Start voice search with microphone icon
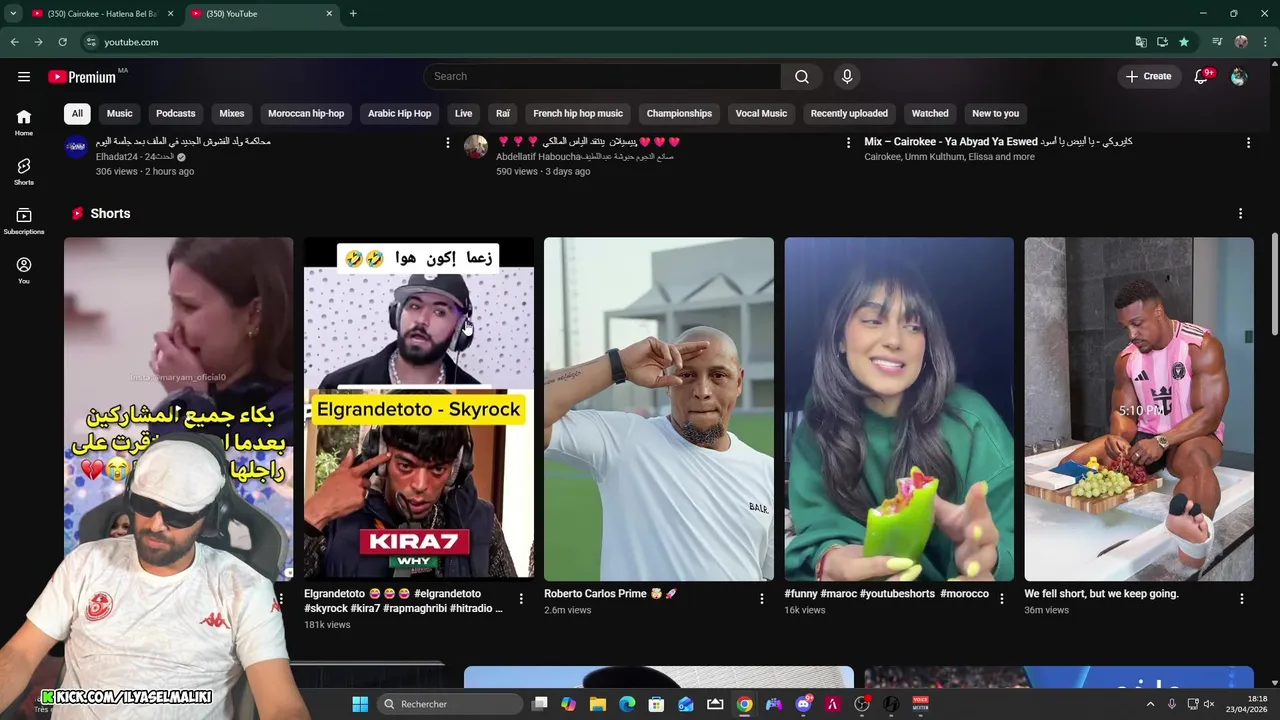The width and height of the screenshot is (1280, 720). (847, 76)
